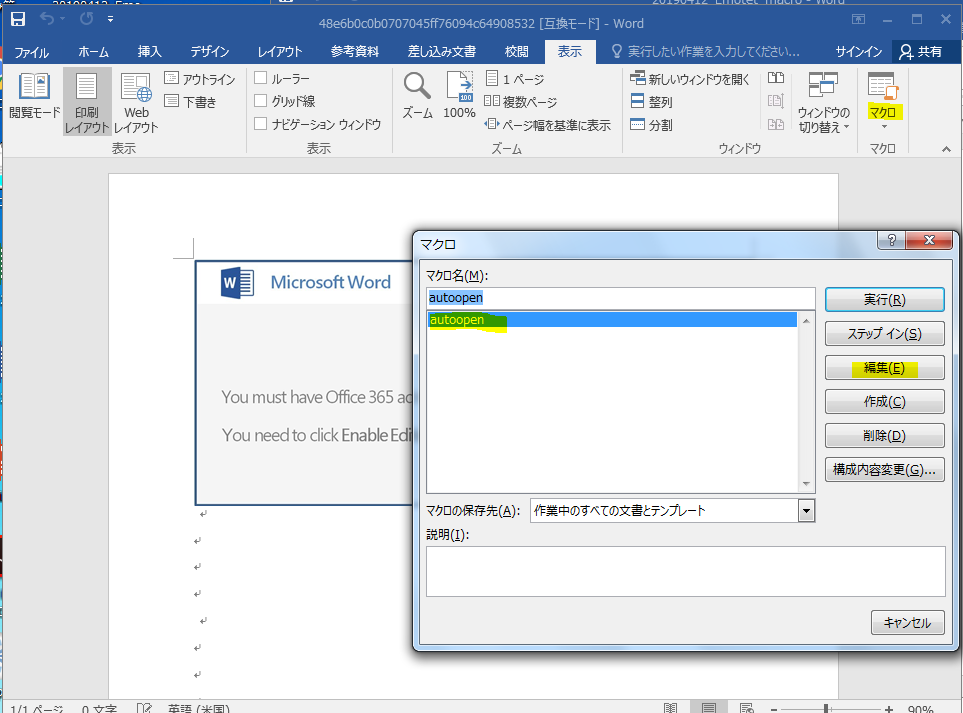
Task: Click Delete (削除) button
Action: [884, 435]
